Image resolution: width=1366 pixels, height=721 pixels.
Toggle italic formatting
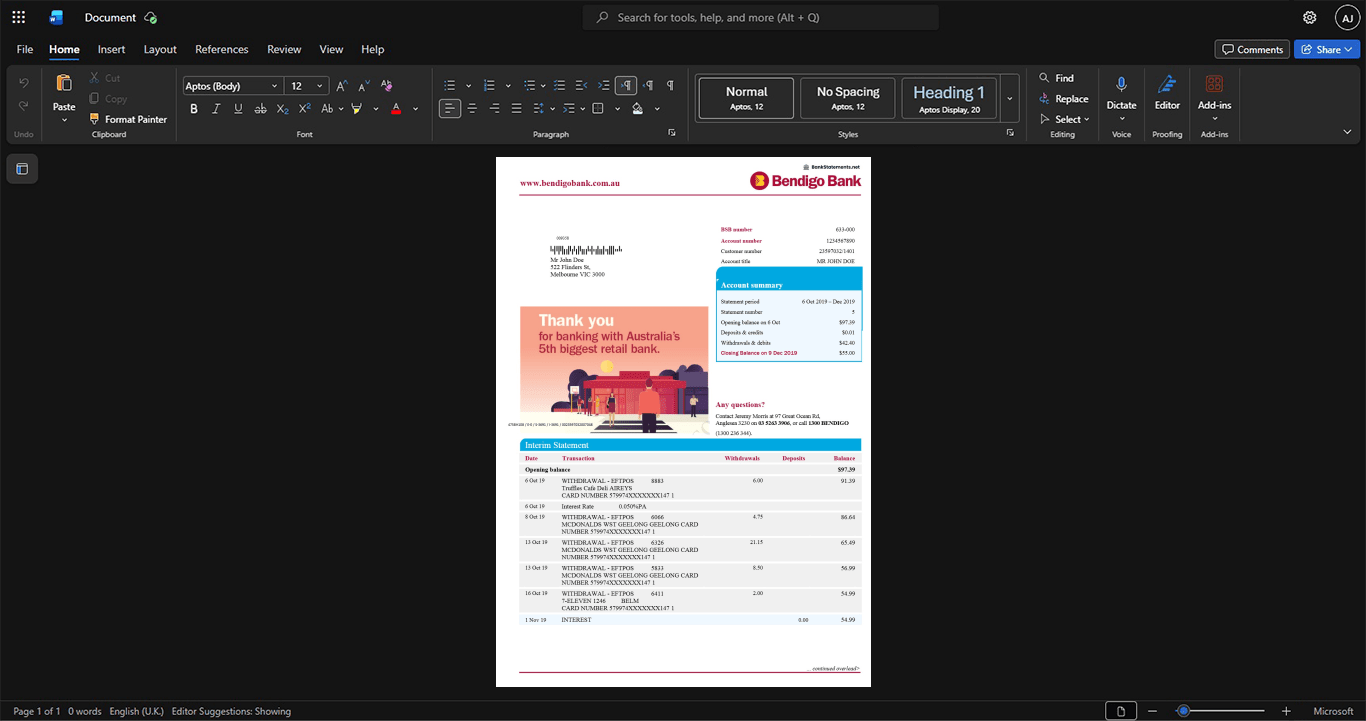point(216,108)
